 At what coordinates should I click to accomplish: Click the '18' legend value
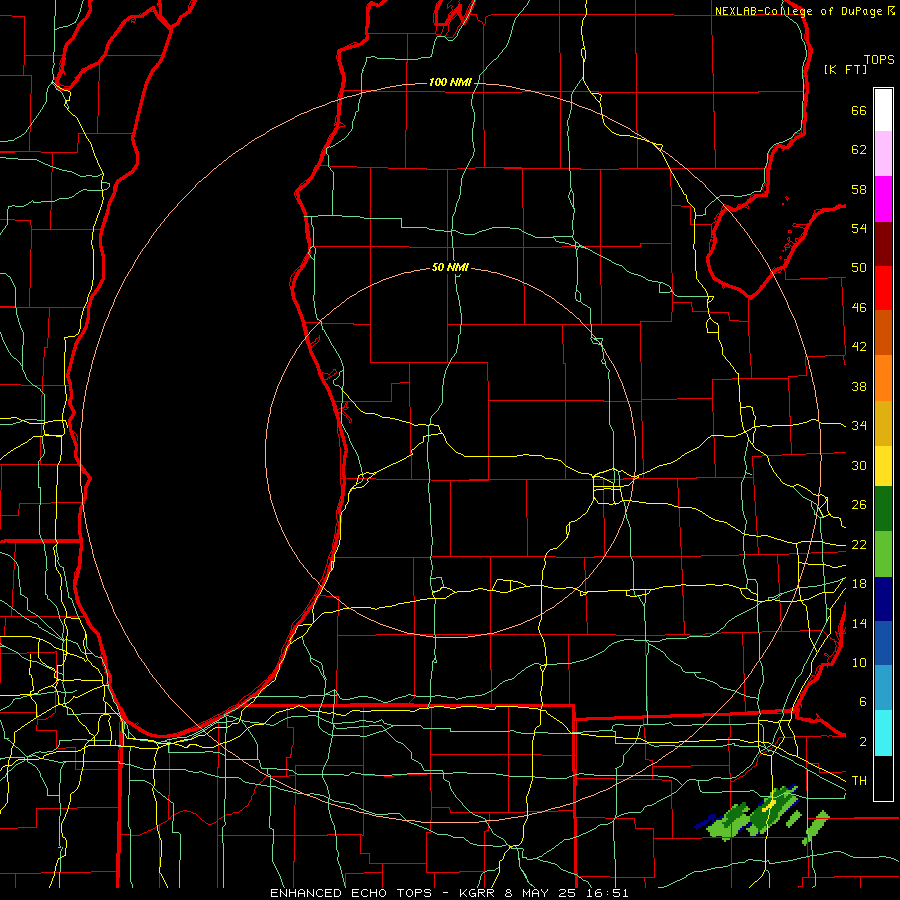[859, 584]
